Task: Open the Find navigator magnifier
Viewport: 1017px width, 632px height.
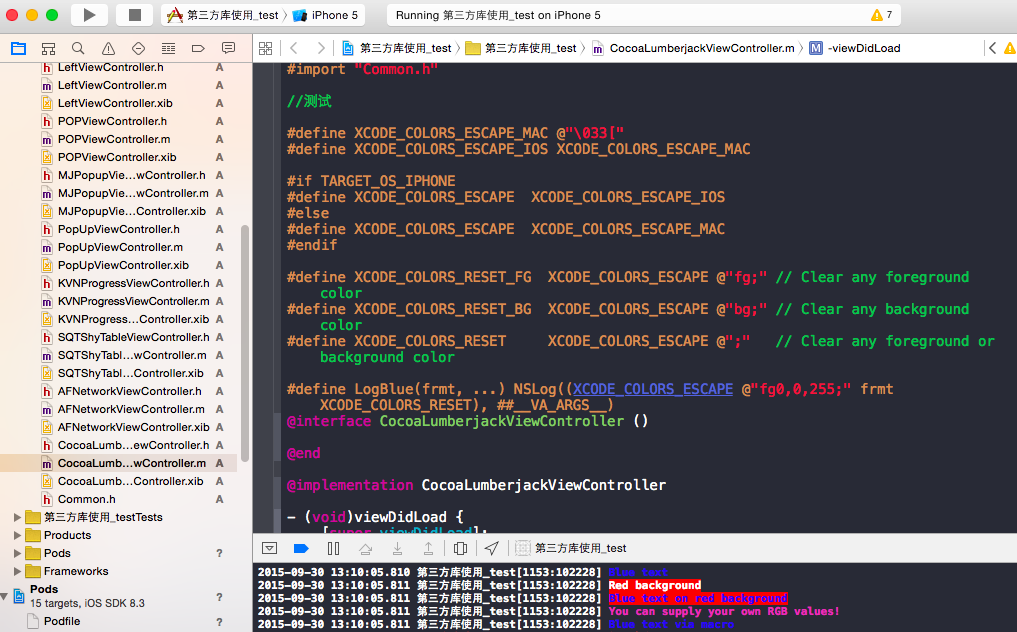Action: click(x=78, y=48)
